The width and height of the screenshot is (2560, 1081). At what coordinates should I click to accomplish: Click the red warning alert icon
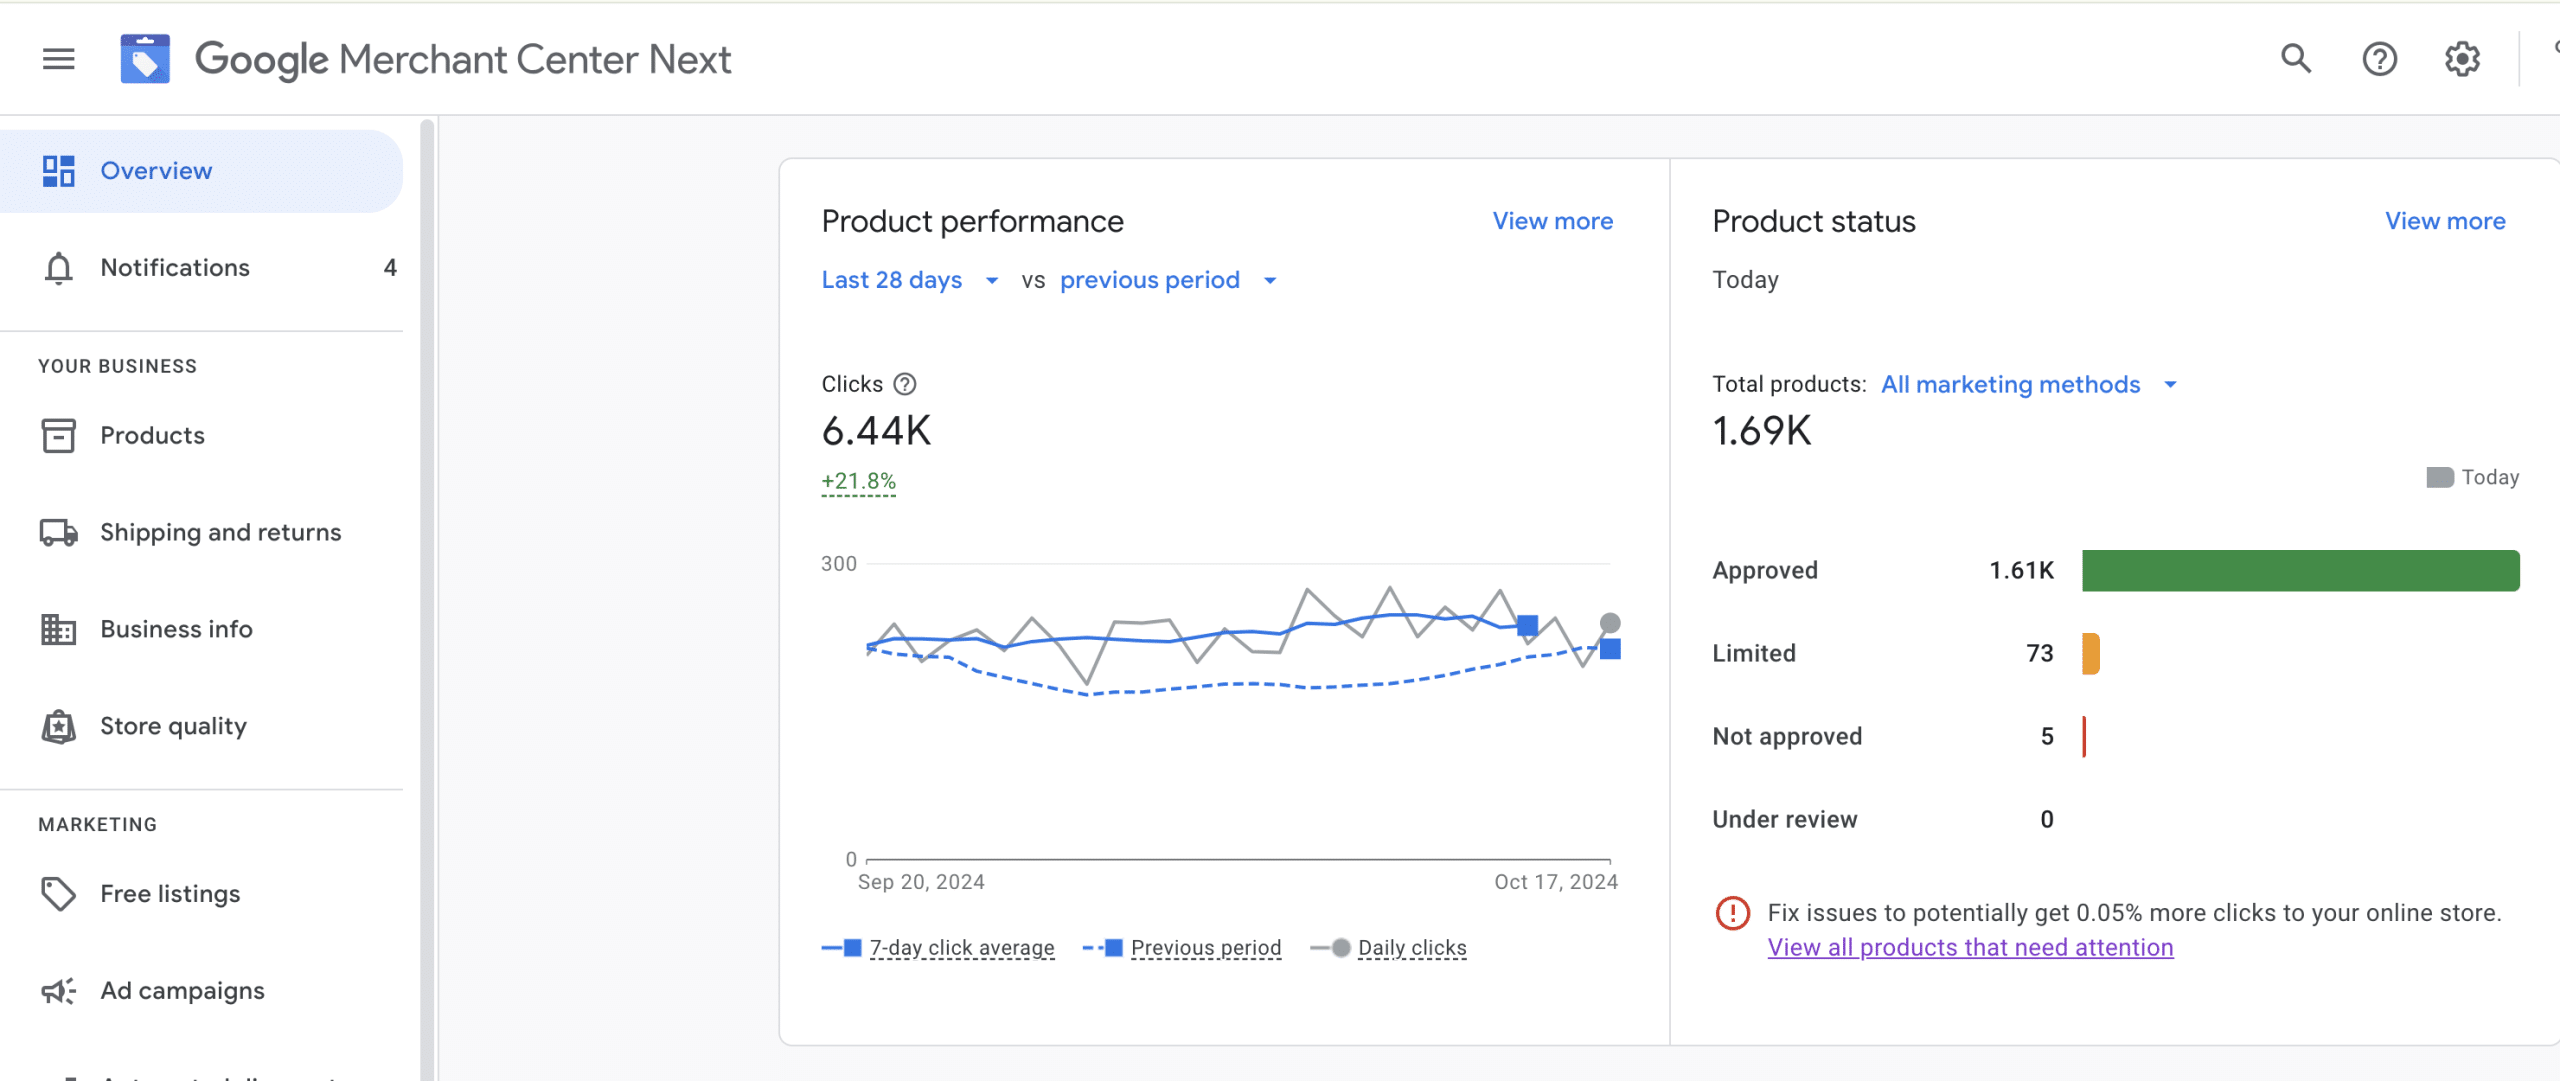(x=1733, y=913)
